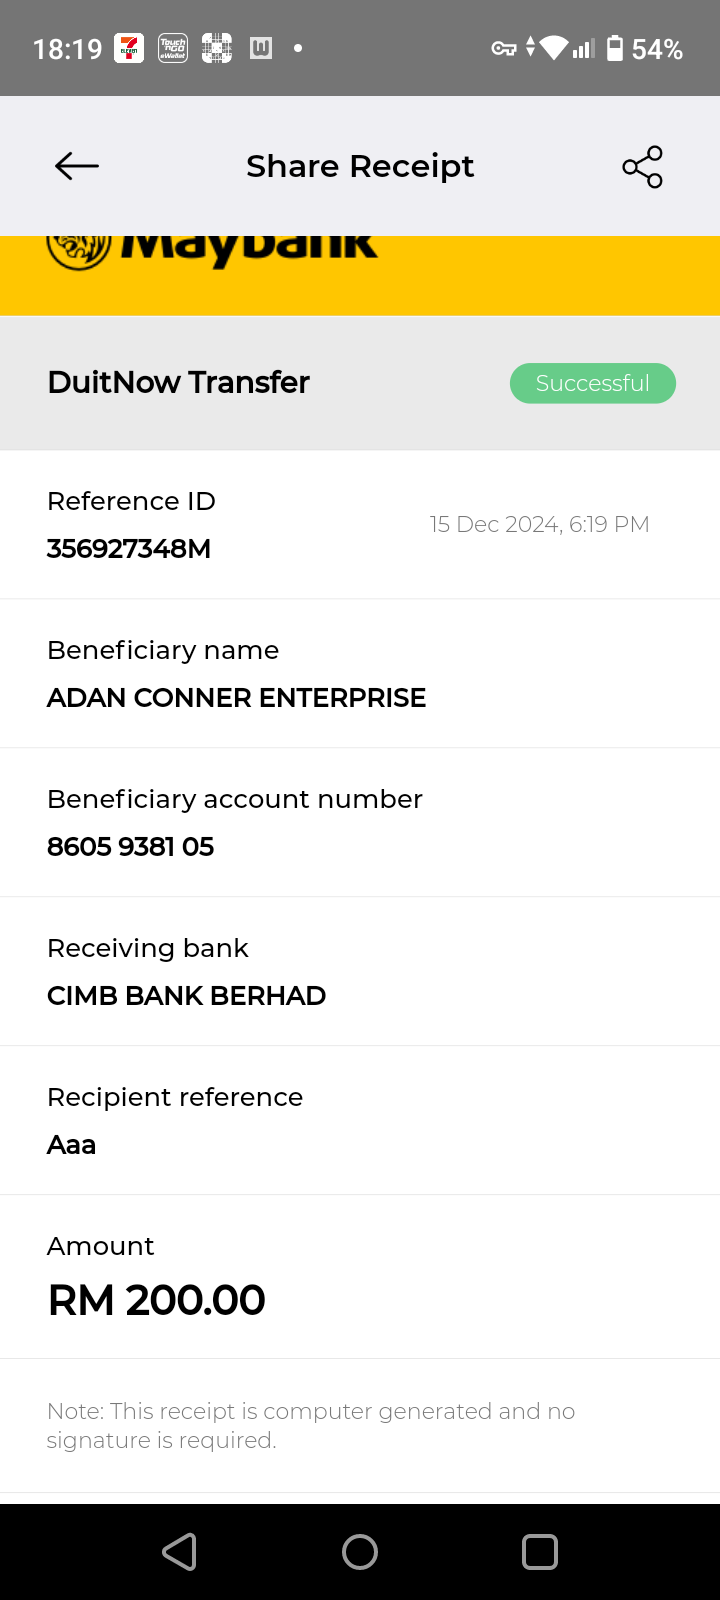This screenshot has width=720, height=1600.
Task: Tap the Share Receipt title
Action: [360, 166]
